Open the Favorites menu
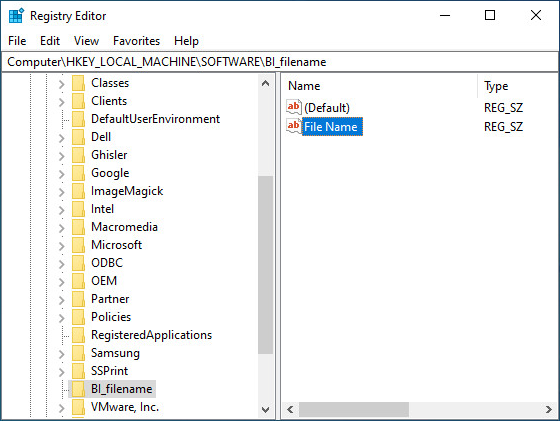 136,41
